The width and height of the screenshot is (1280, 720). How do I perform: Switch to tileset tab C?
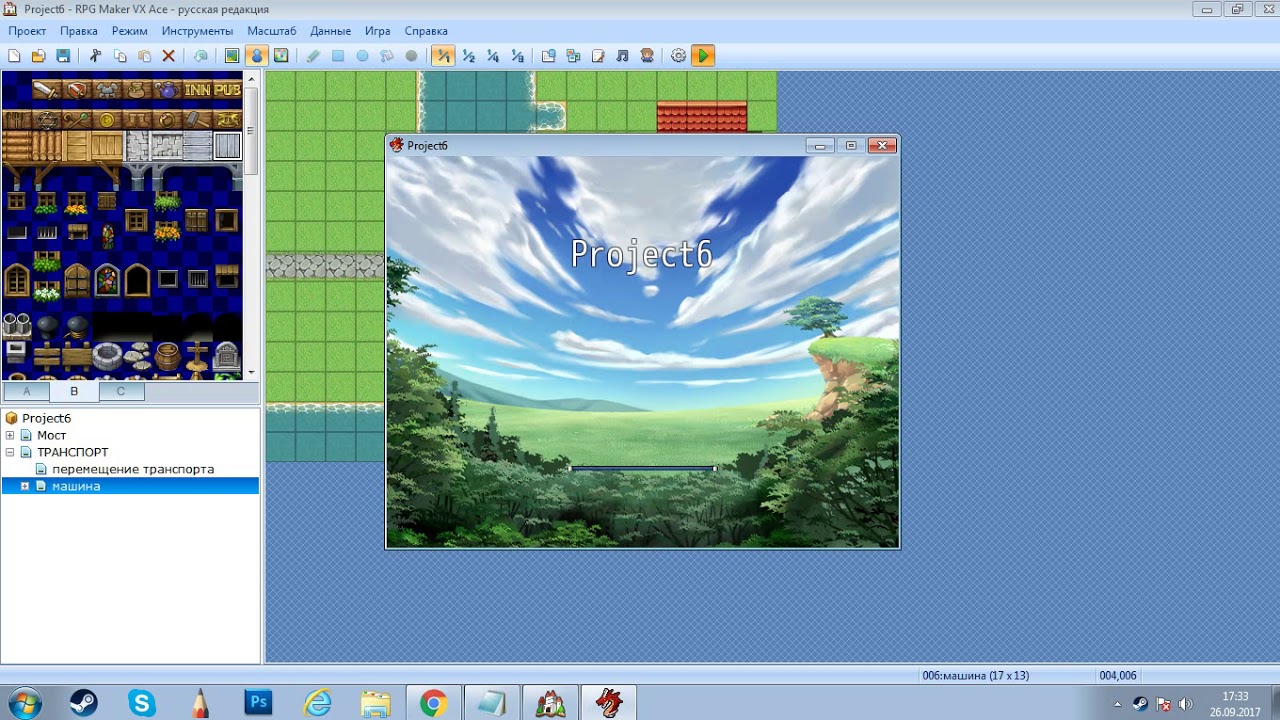coord(121,391)
